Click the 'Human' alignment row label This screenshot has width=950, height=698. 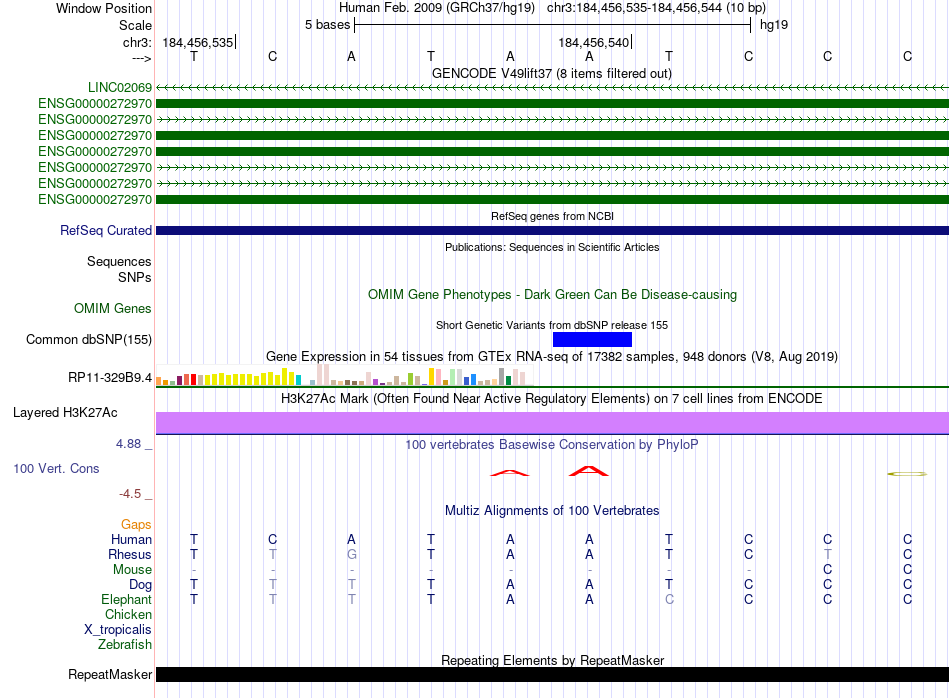pyautogui.click(x=131, y=539)
